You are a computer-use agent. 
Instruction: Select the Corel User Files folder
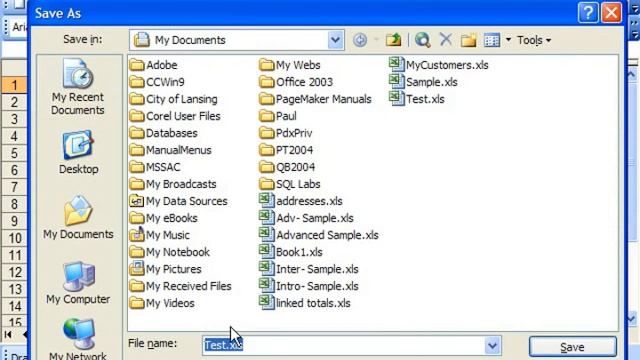(175, 116)
